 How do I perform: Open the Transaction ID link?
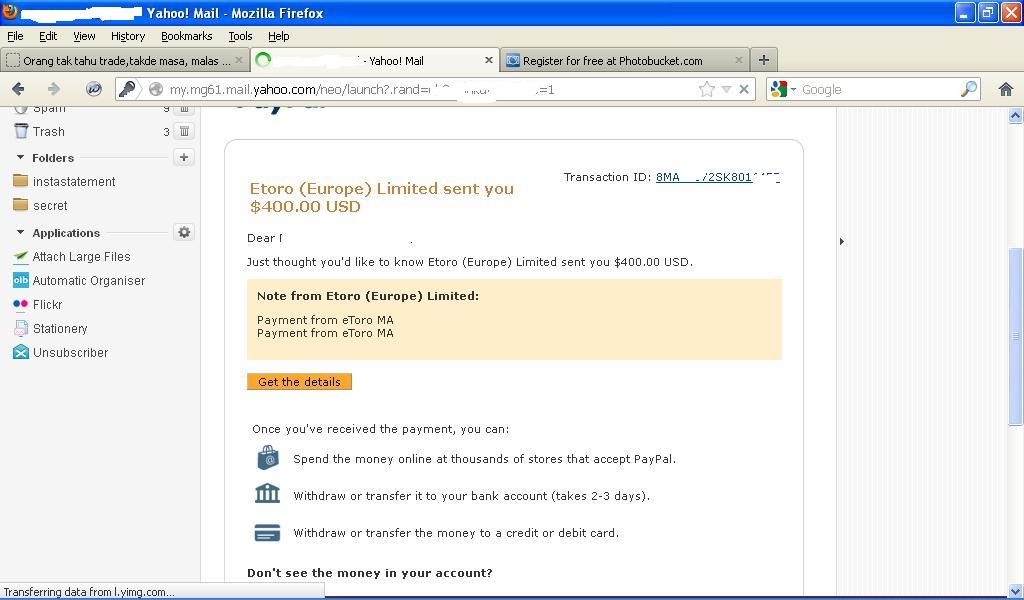coord(718,177)
